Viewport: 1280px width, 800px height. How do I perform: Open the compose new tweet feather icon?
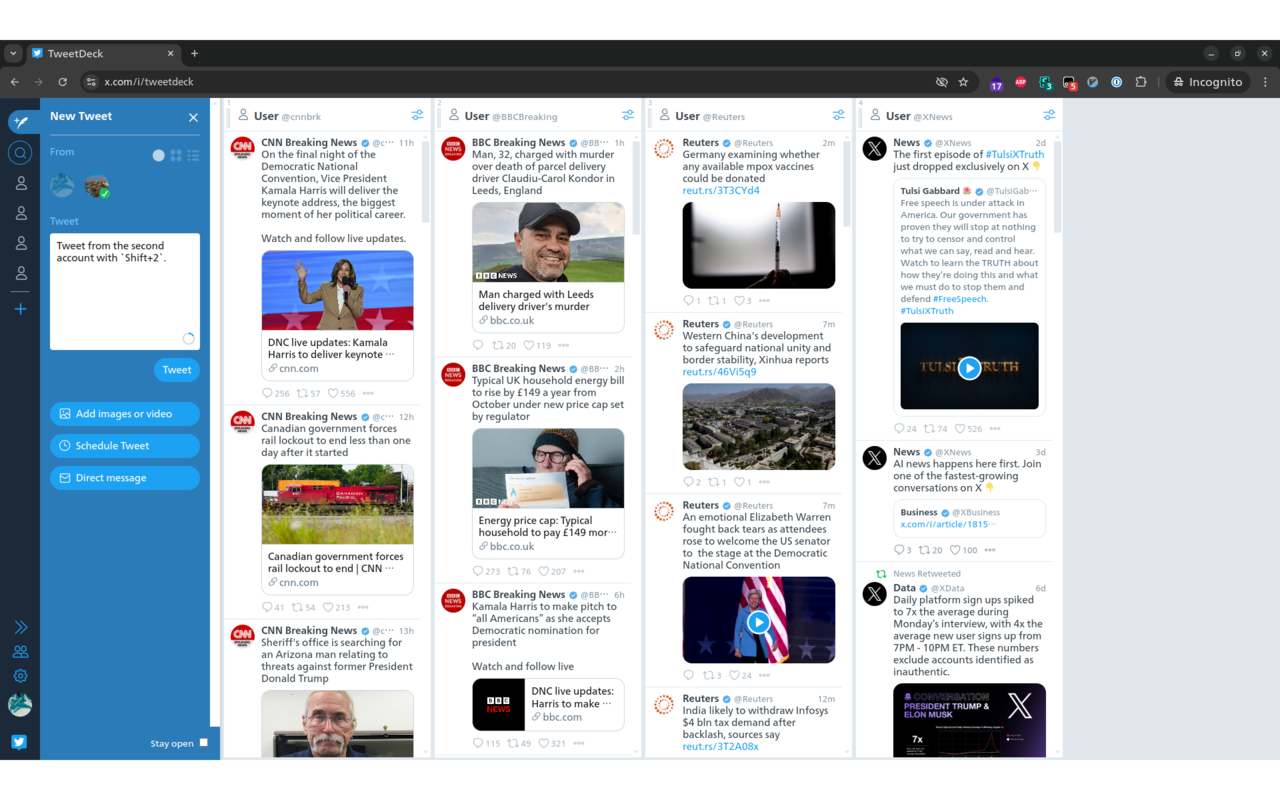pos(20,121)
